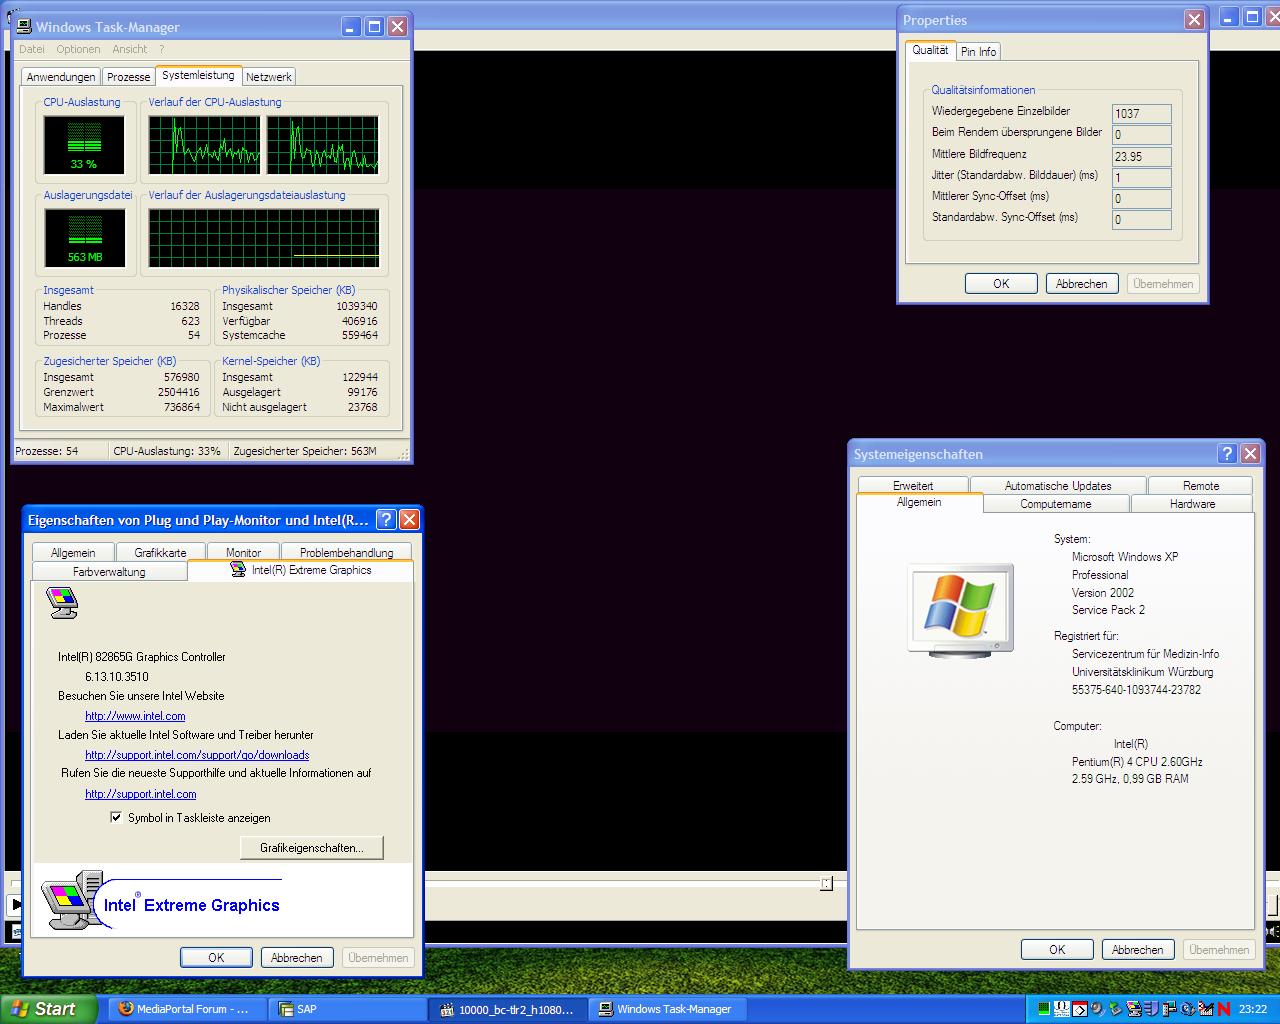Image resolution: width=1280 pixels, height=1024 pixels.
Task: Click the Wiedergegebene Einzelbilder field 1037
Action: tap(1141, 113)
